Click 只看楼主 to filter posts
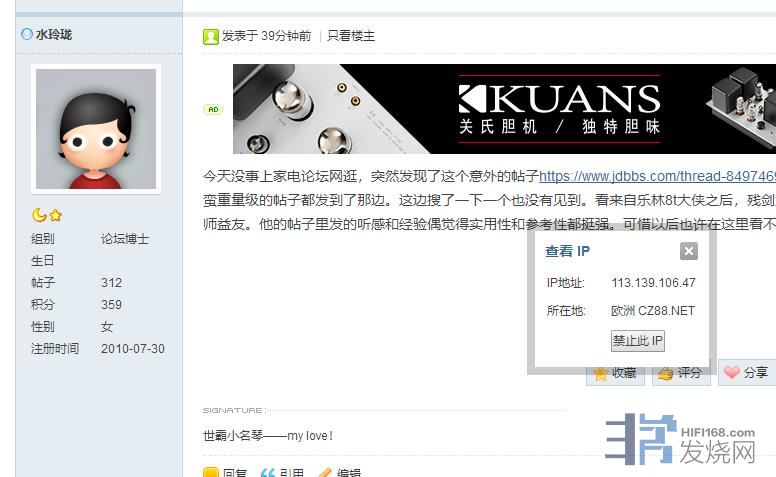776x477 pixels. pos(351,36)
